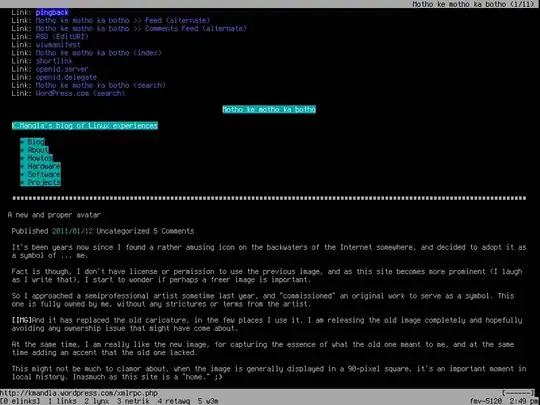540x405 pixels.
Task: Click the xmlrpc.php URL in status bar
Action: [x=79, y=393]
